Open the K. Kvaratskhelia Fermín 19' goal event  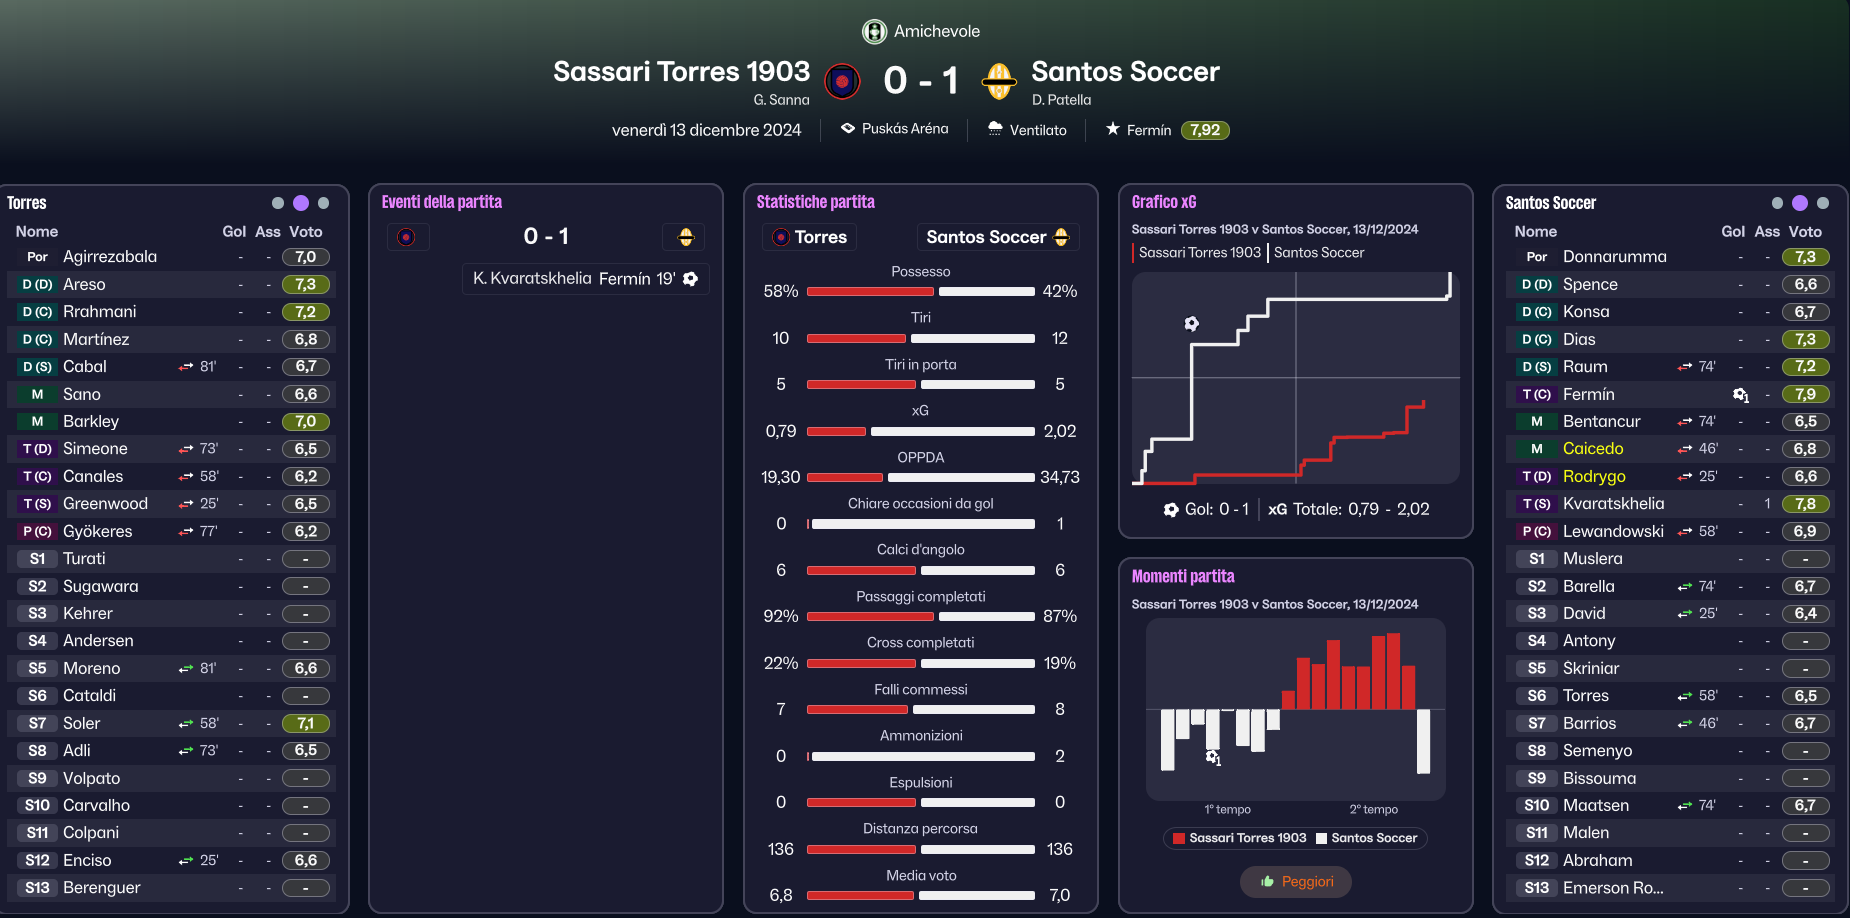[586, 279]
